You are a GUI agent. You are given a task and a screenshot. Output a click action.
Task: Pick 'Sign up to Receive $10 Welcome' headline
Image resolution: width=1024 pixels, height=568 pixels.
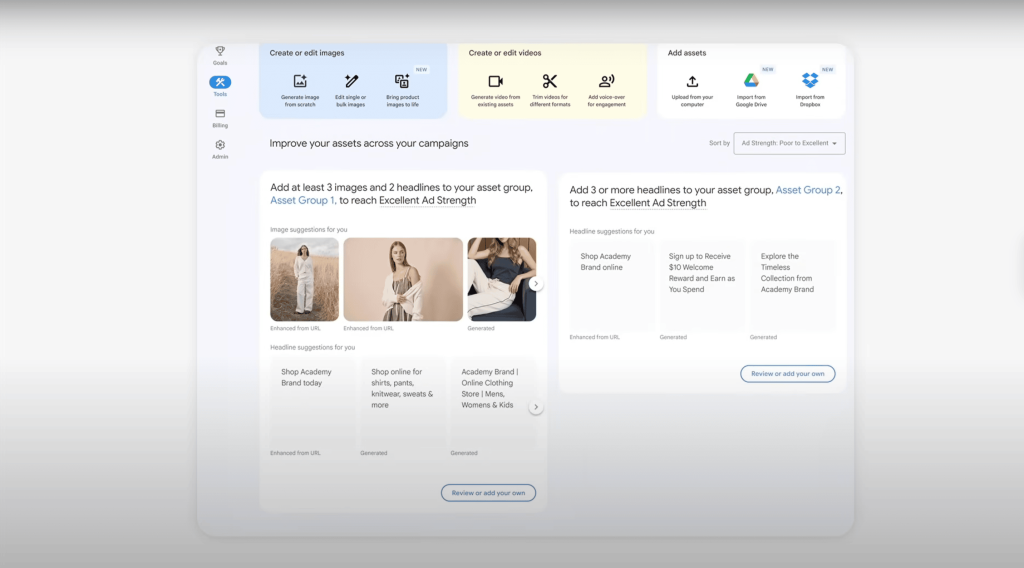(702, 286)
